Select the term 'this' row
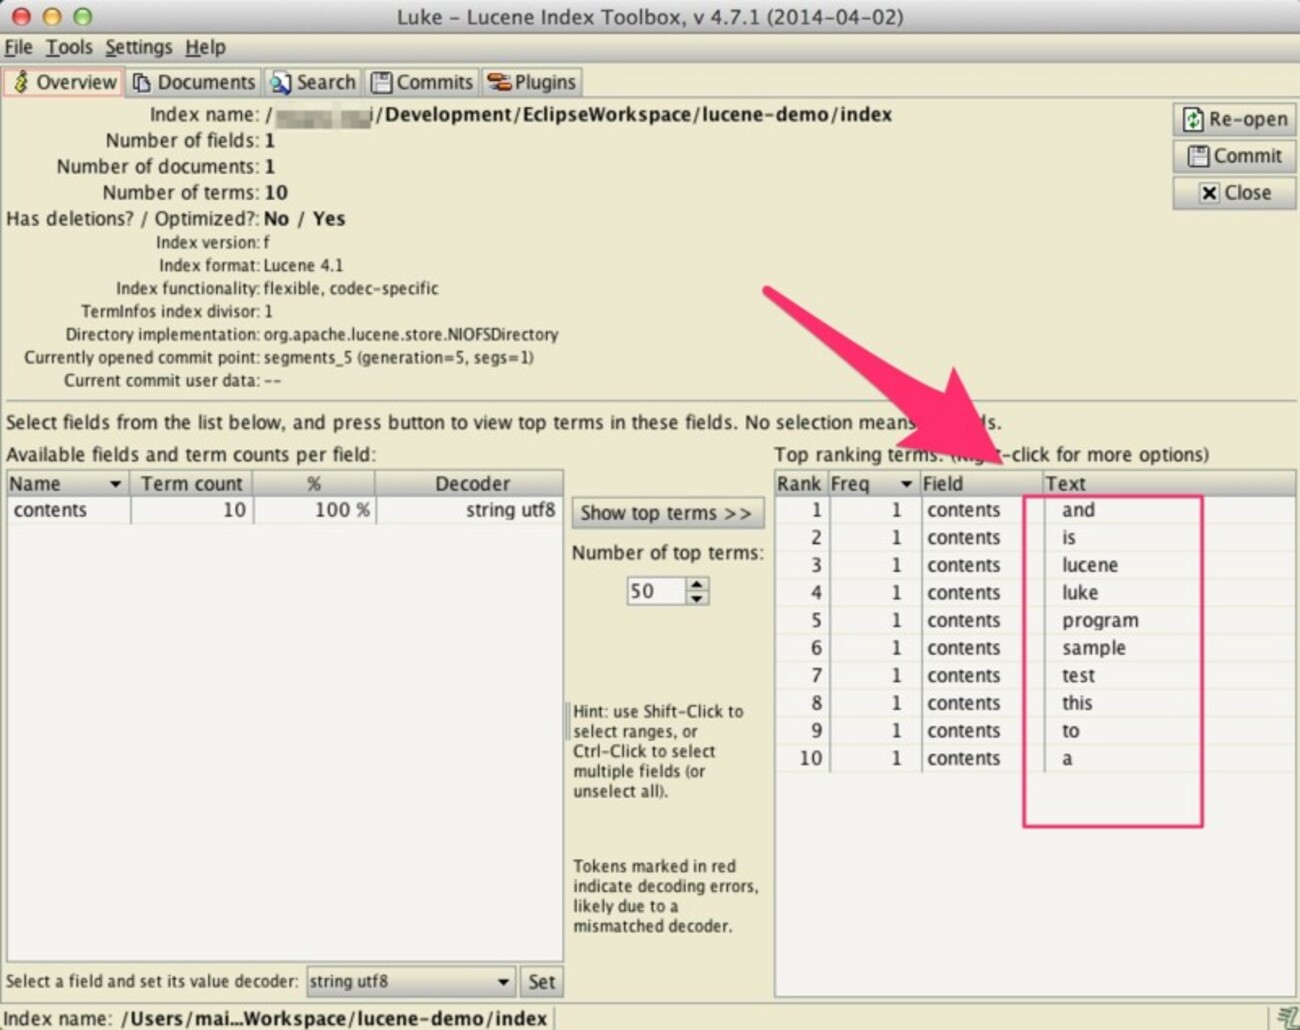Screen dimensions: 1300x1030 (x=1034, y=703)
